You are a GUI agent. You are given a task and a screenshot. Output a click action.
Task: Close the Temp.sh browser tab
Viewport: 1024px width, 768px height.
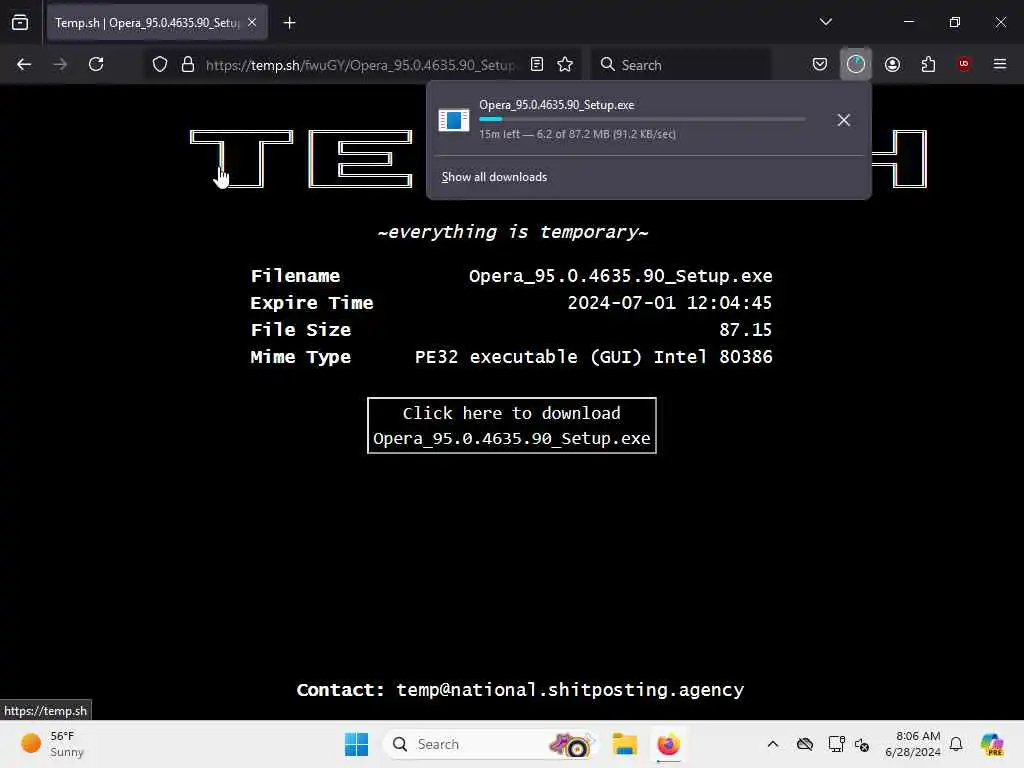252,23
